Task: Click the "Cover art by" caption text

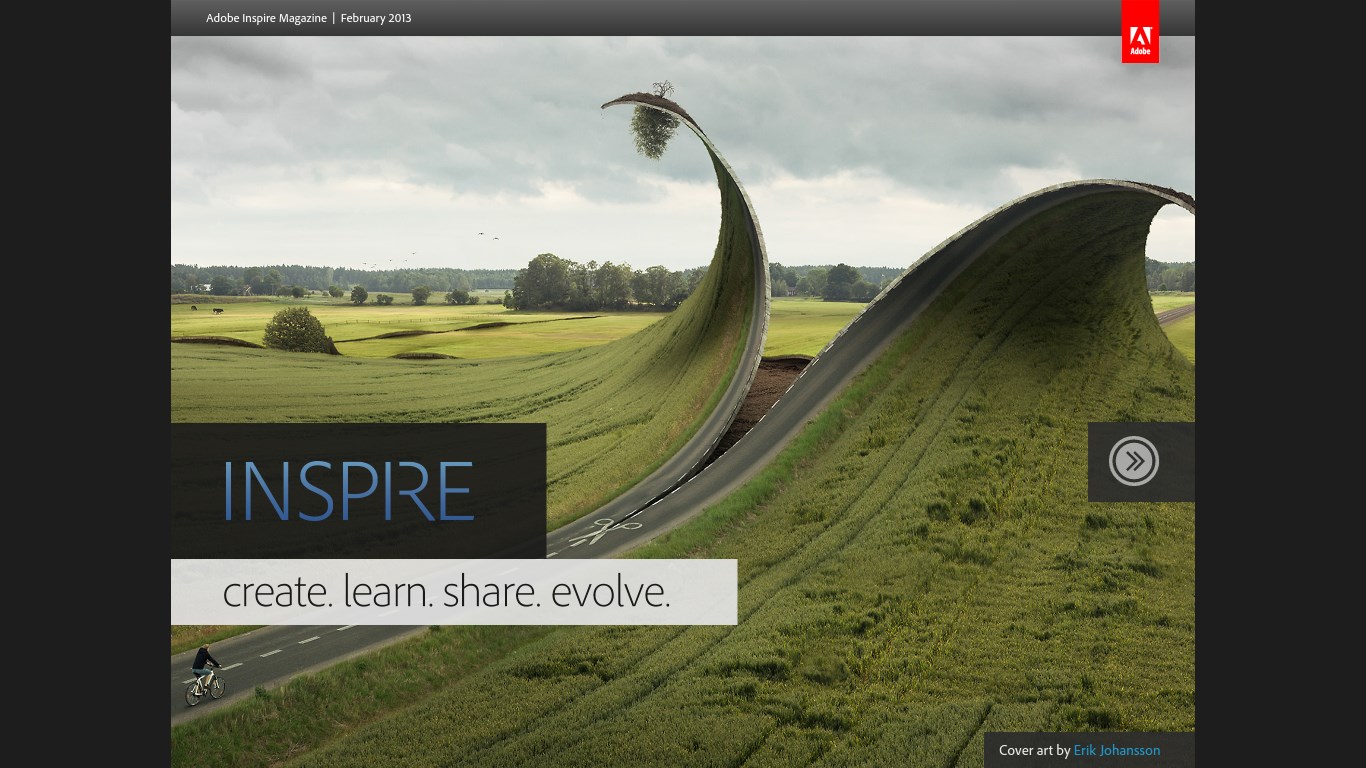Action: (1034, 750)
